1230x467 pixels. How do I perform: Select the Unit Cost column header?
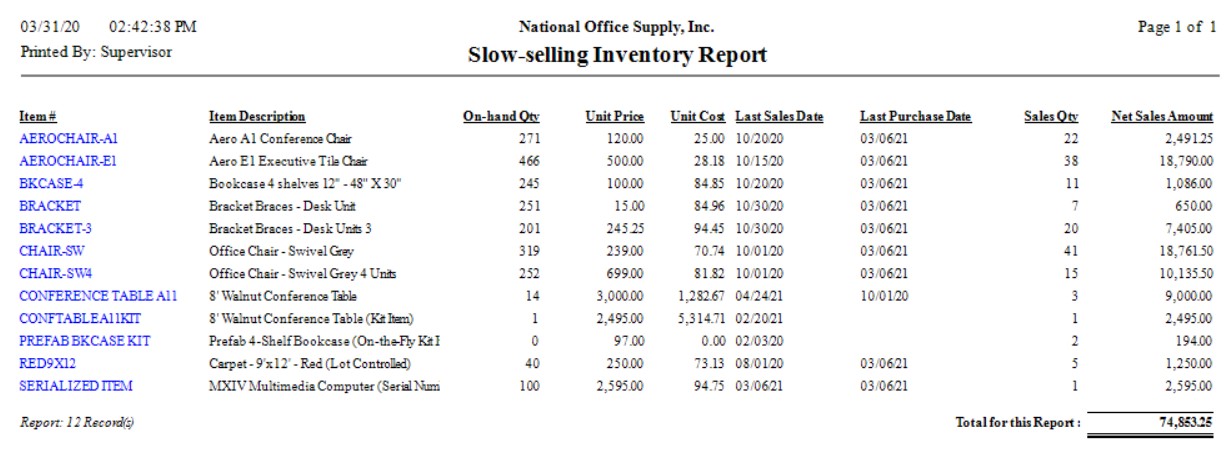click(697, 117)
